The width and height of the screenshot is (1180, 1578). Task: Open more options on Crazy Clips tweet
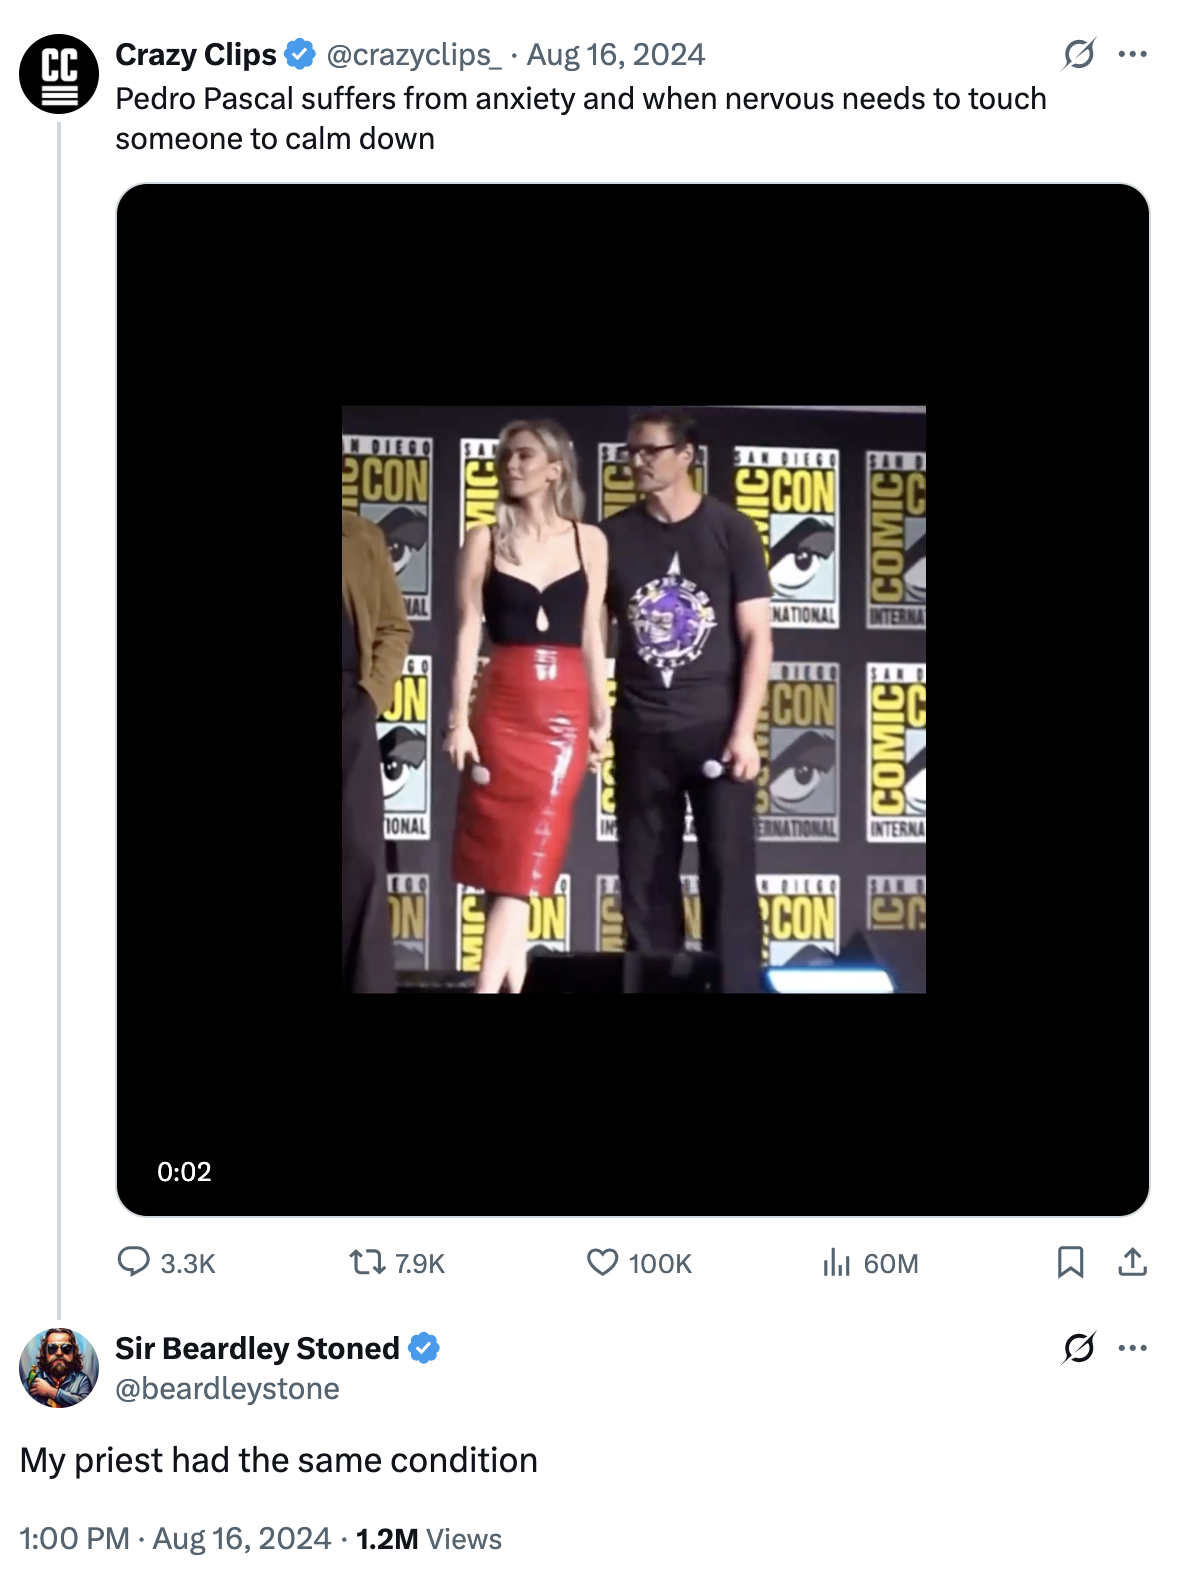(x=1133, y=54)
